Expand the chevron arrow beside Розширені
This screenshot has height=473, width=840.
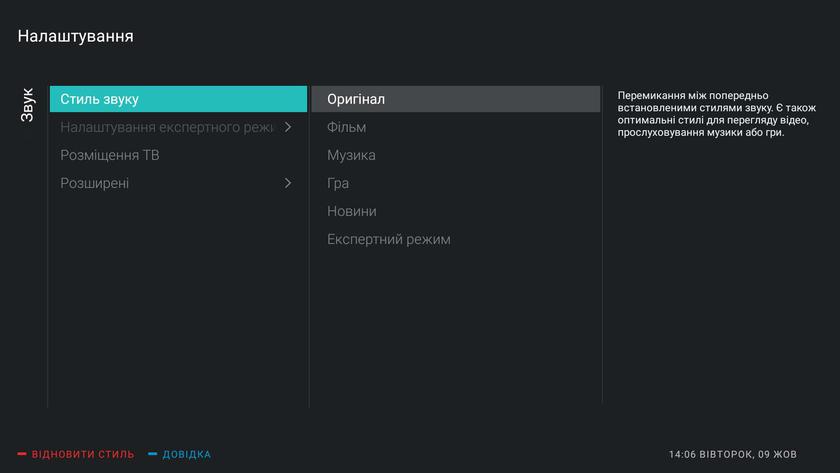point(288,183)
